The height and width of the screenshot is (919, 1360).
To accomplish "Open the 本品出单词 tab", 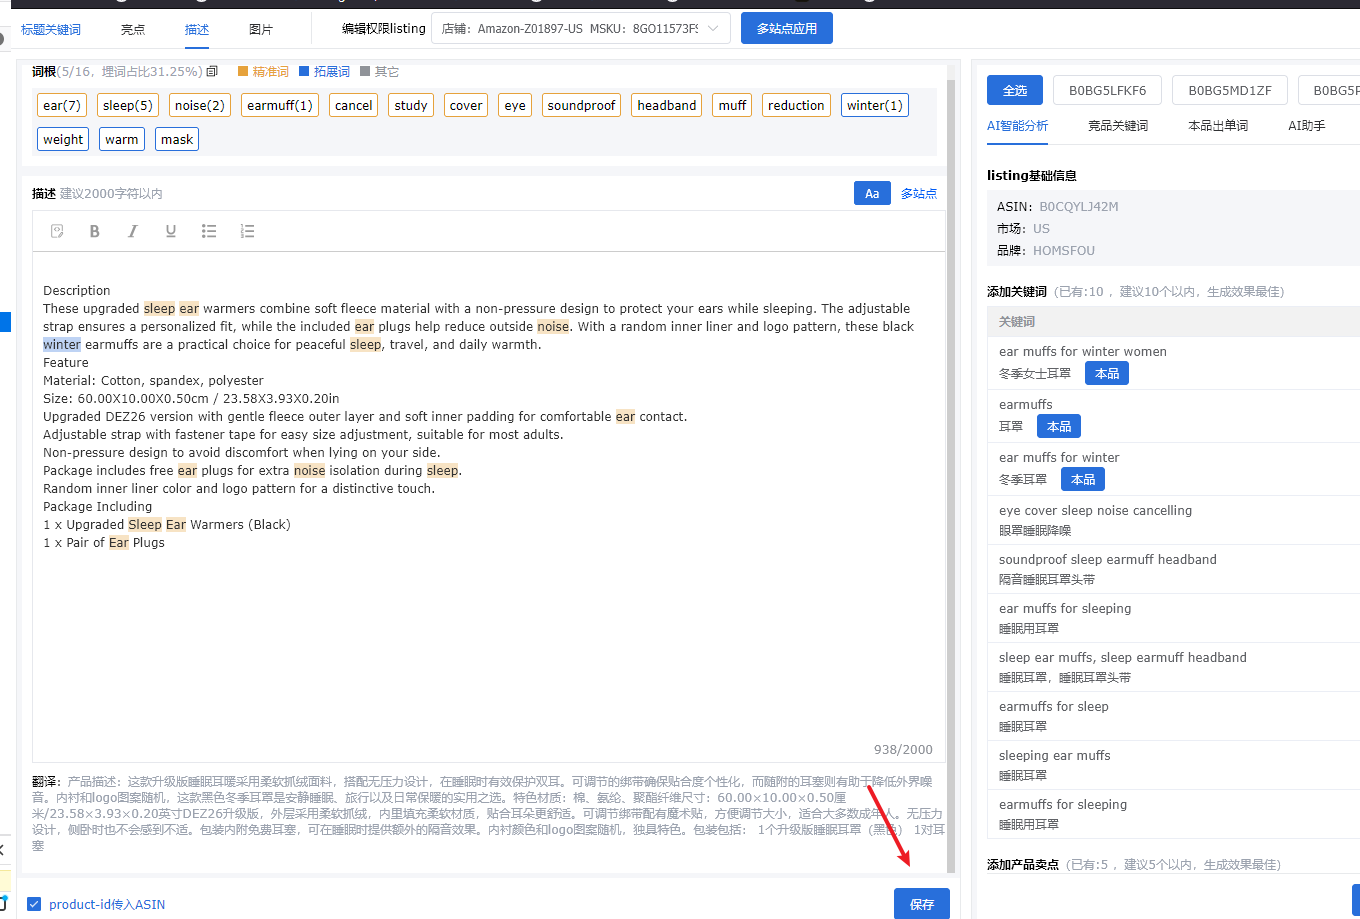I will 1218,126.
